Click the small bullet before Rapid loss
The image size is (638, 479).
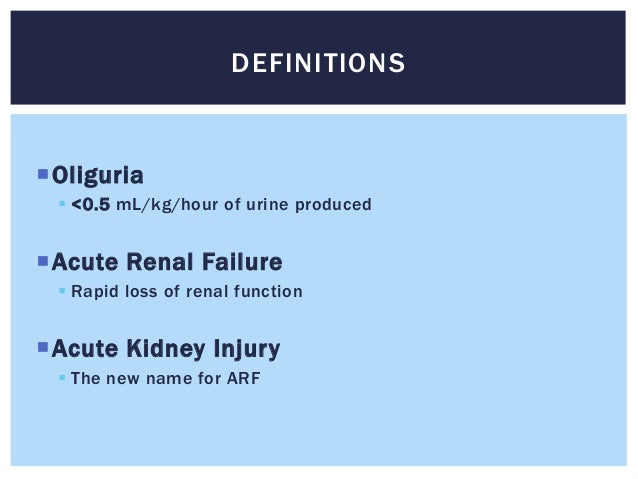(62, 291)
